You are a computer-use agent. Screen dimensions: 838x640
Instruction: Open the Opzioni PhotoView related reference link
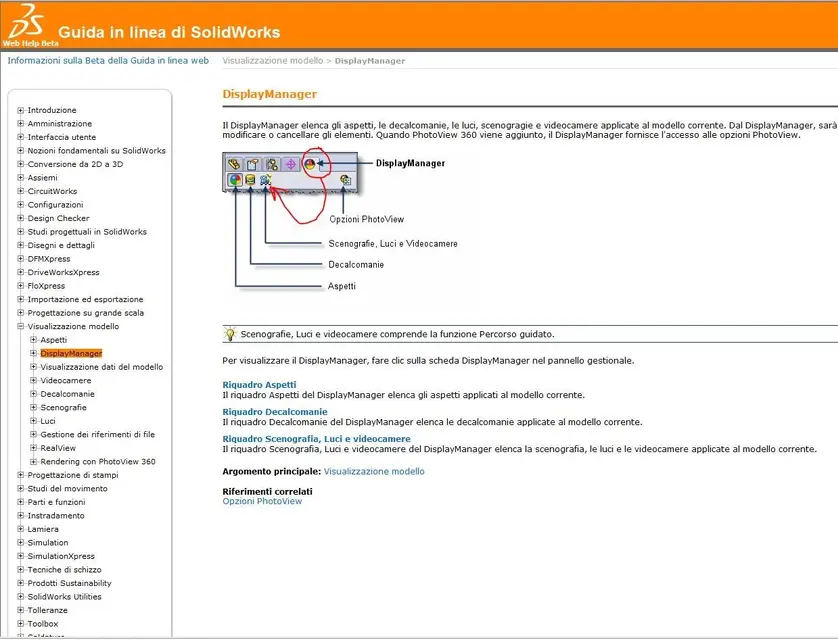click(262, 501)
